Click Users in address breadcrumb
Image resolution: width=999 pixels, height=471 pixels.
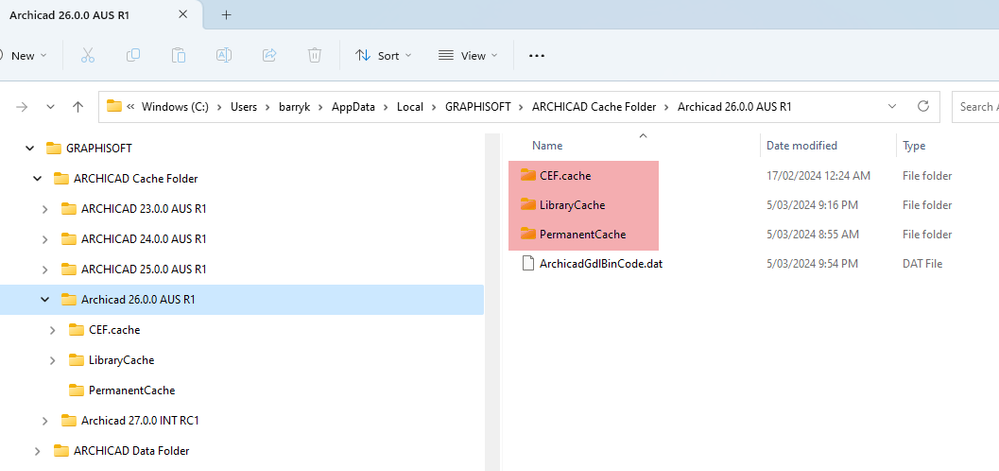pos(243,106)
